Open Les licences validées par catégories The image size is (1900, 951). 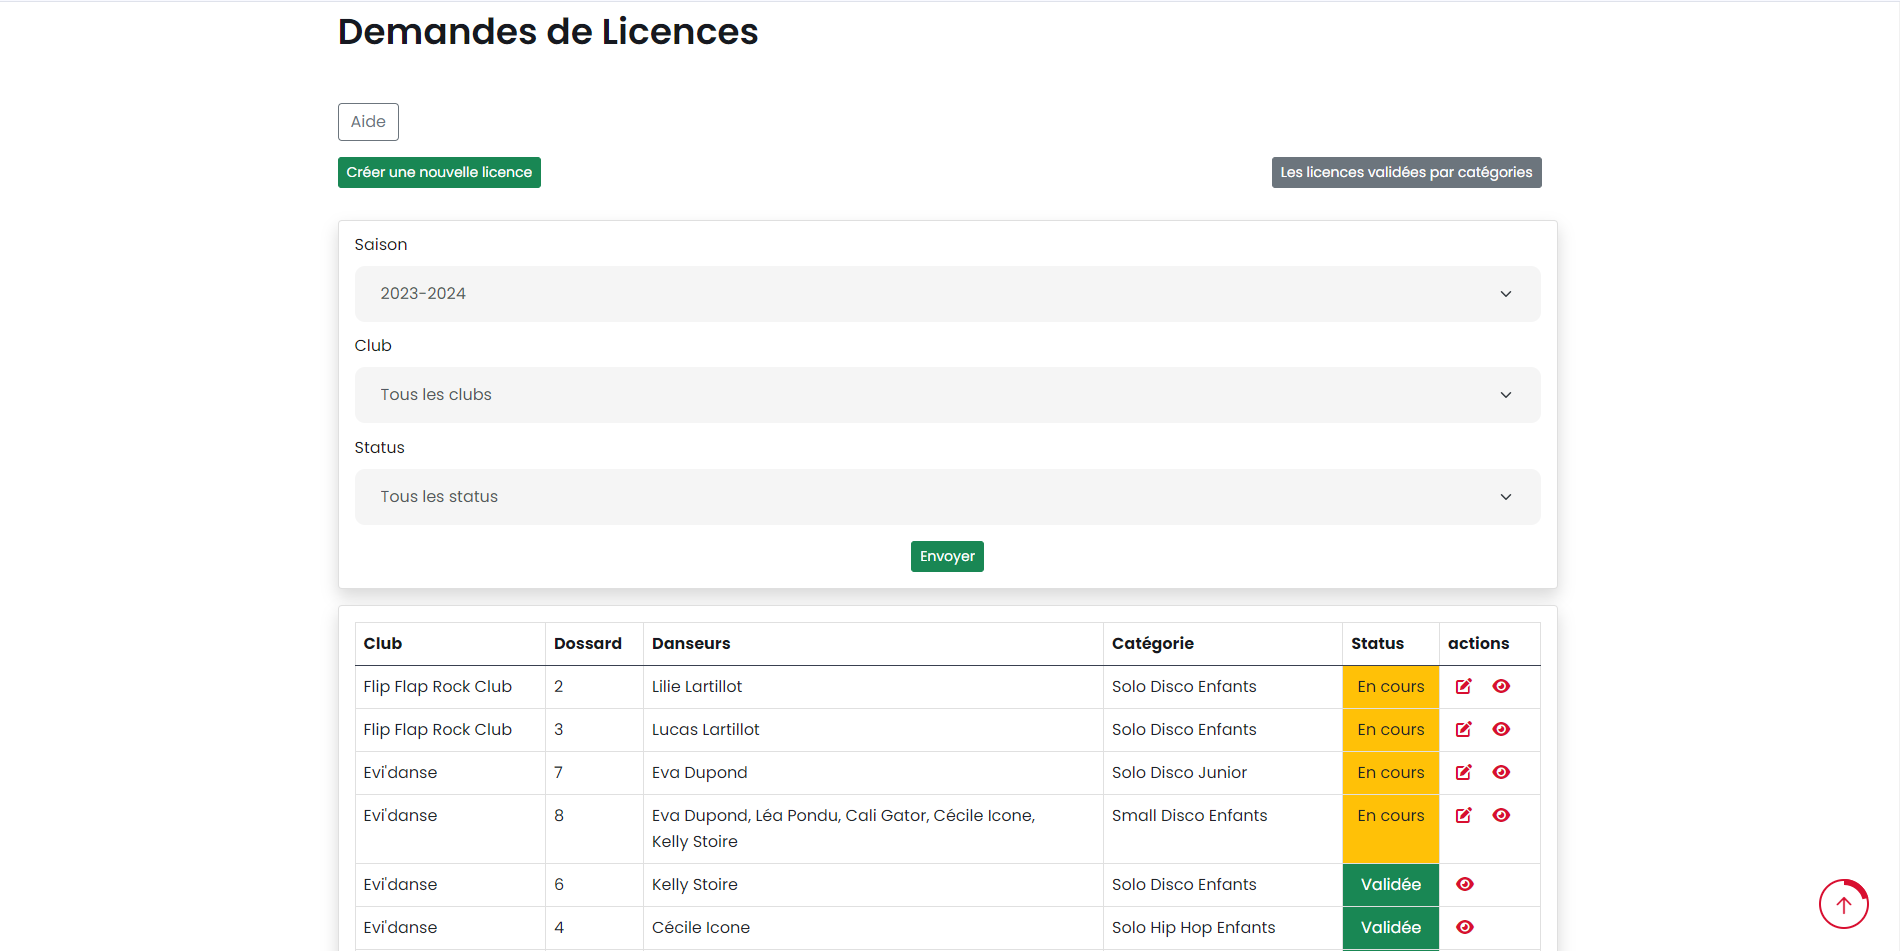[1405, 172]
